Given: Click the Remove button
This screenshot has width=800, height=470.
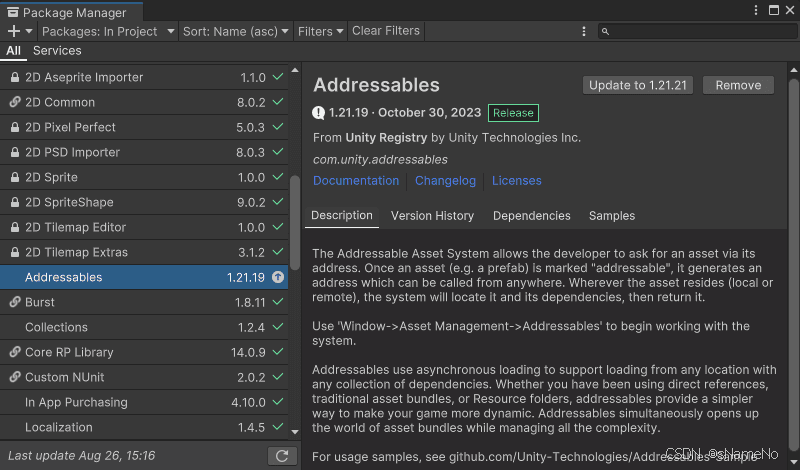Looking at the screenshot, I should (x=738, y=85).
